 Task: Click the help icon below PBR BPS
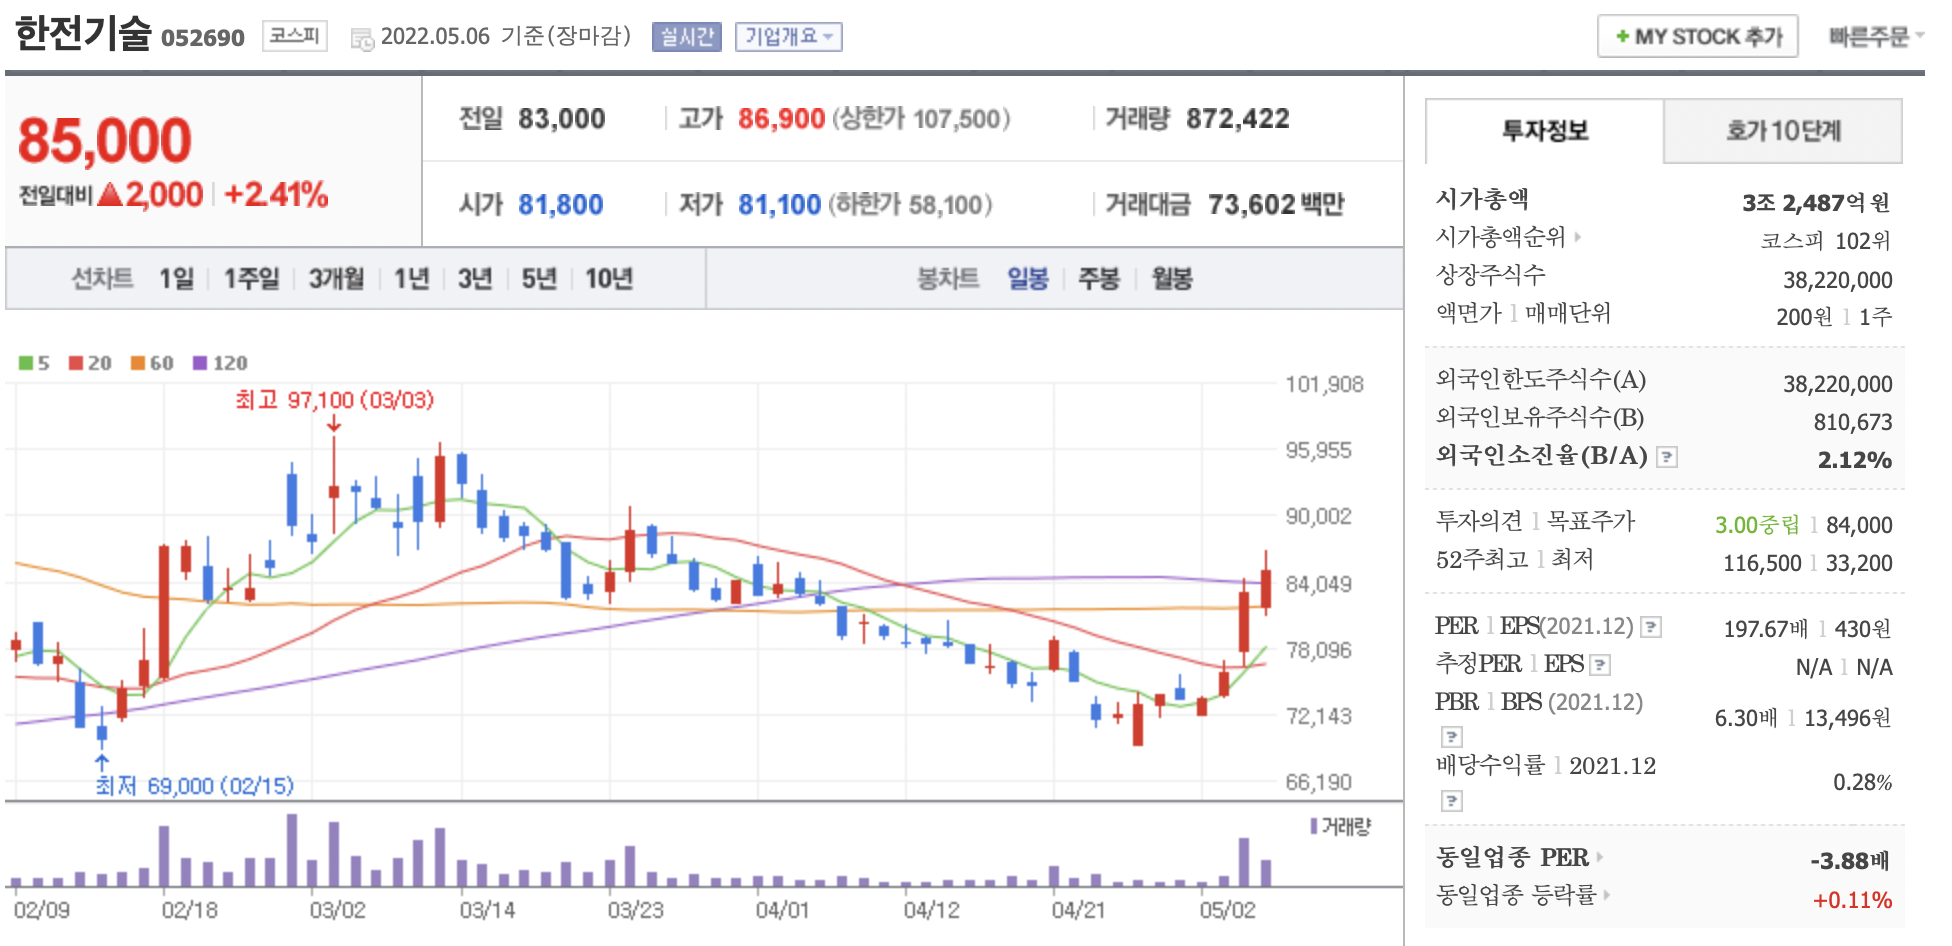[x=1452, y=737]
